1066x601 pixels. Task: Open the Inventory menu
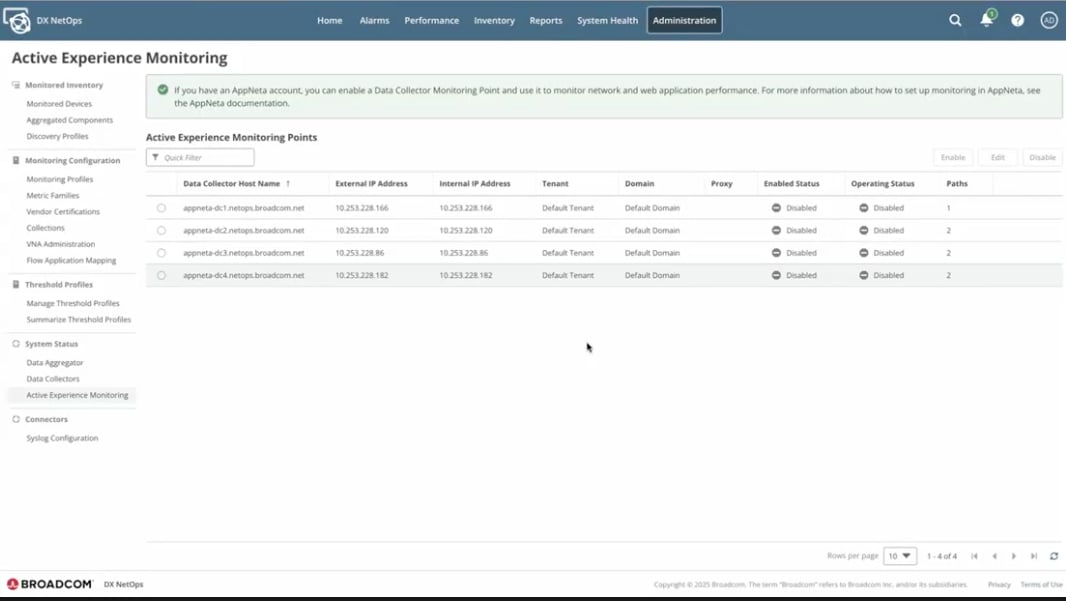(494, 20)
